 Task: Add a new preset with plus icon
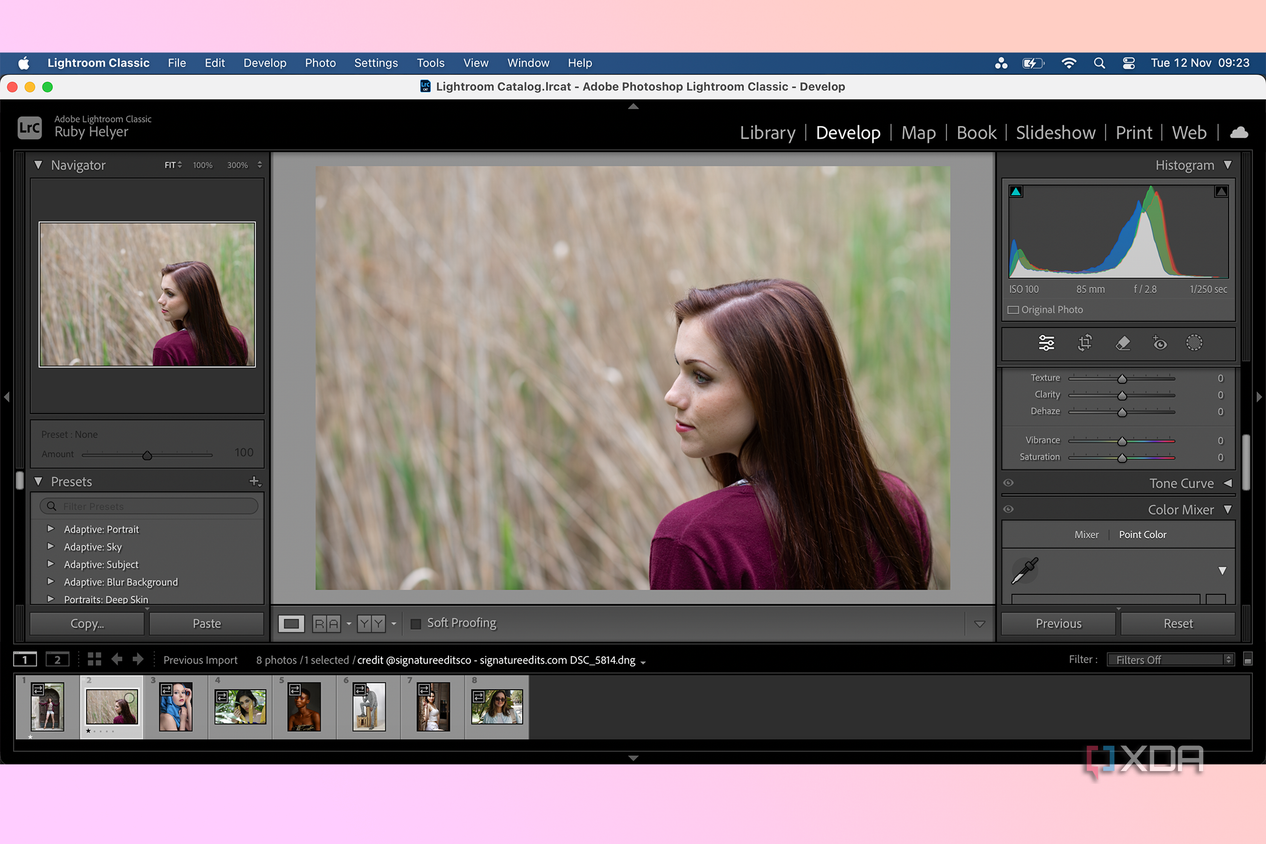[254, 481]
